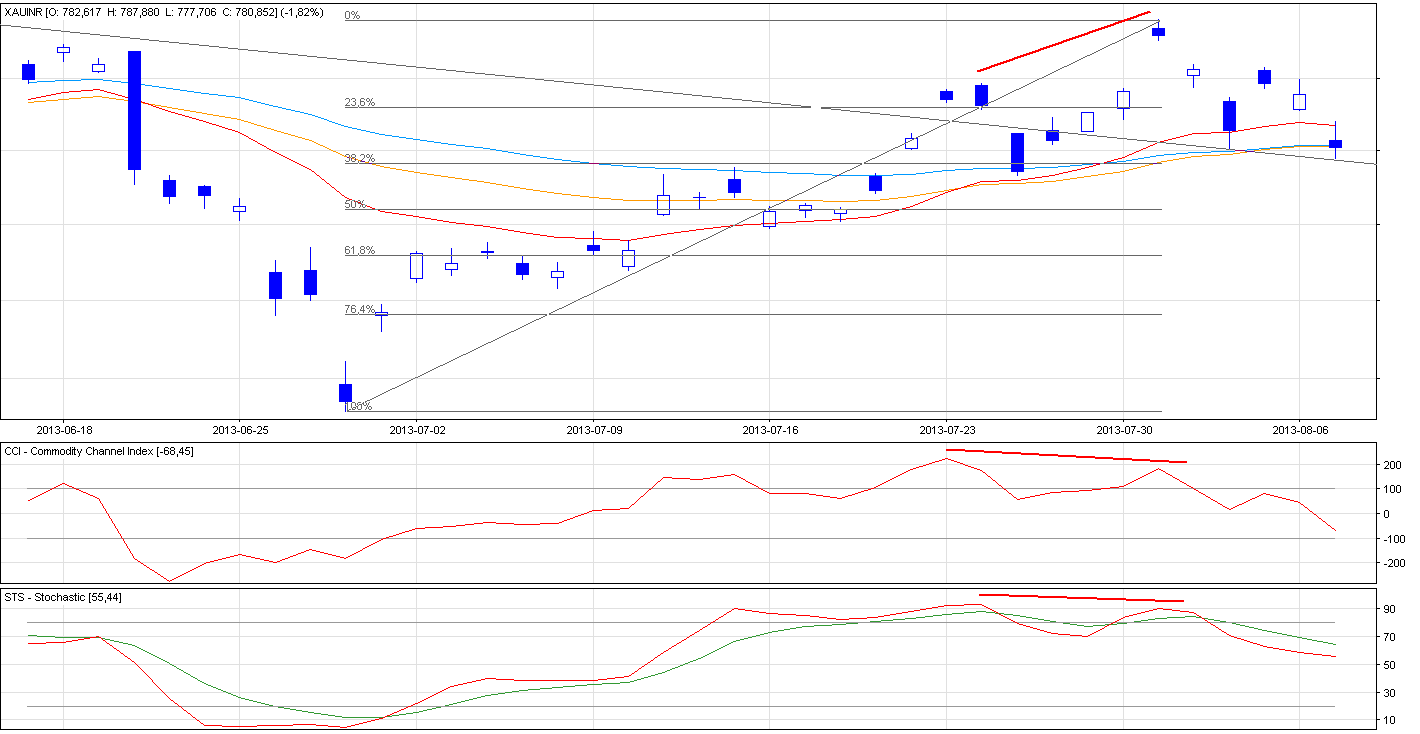Image resolution: width=1420 pixels, height=734 pixels.
Task: Click the 30 value on Stochastic axis
Action: [1389, 693]
